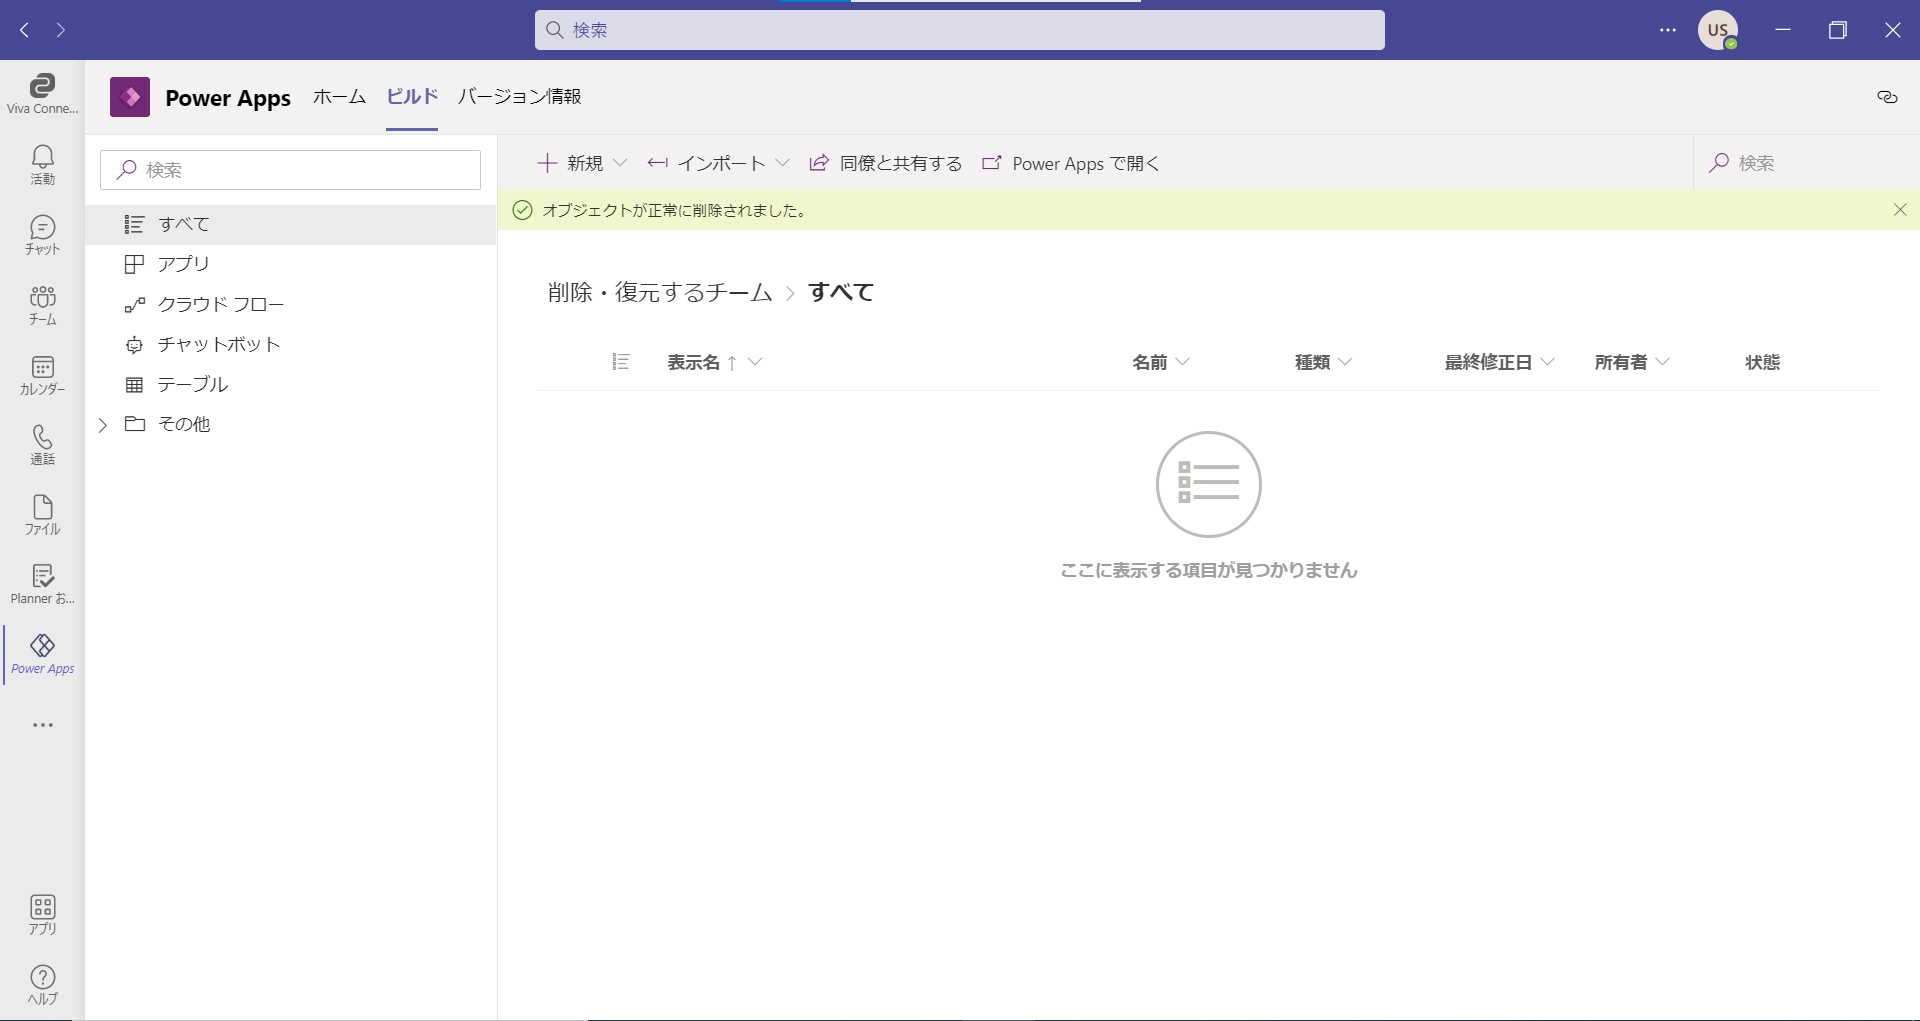The height and width of the screenshot is (1021, 1920).
Task: Open the Calendar (カレンダー) icon
Action: pyautogui.click(x=42, y=374)
